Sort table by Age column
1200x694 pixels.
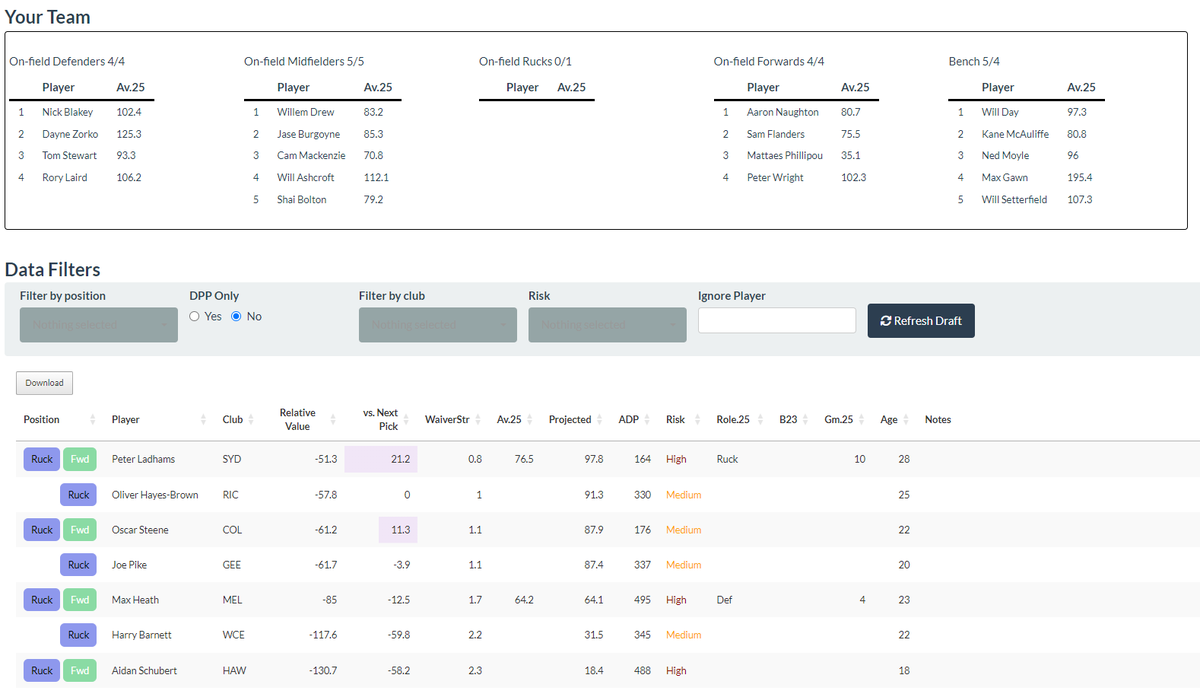(896, 419)
